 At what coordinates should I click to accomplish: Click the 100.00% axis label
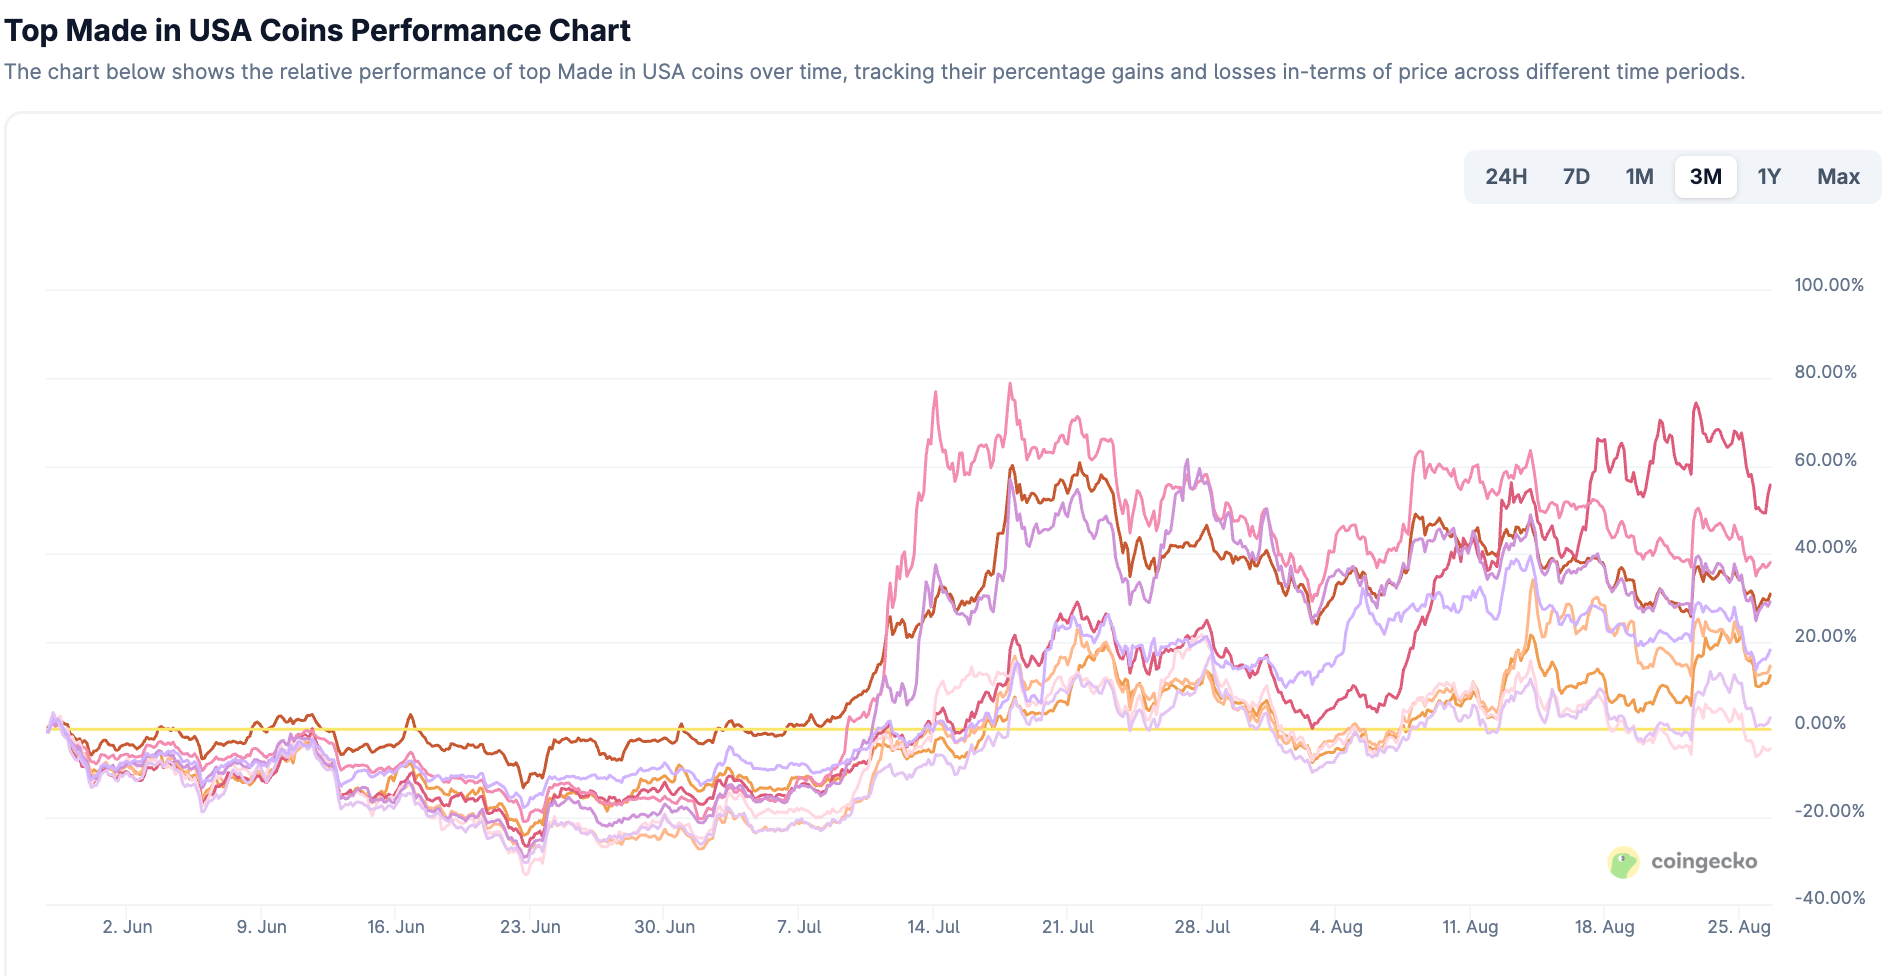(1828, 285)
